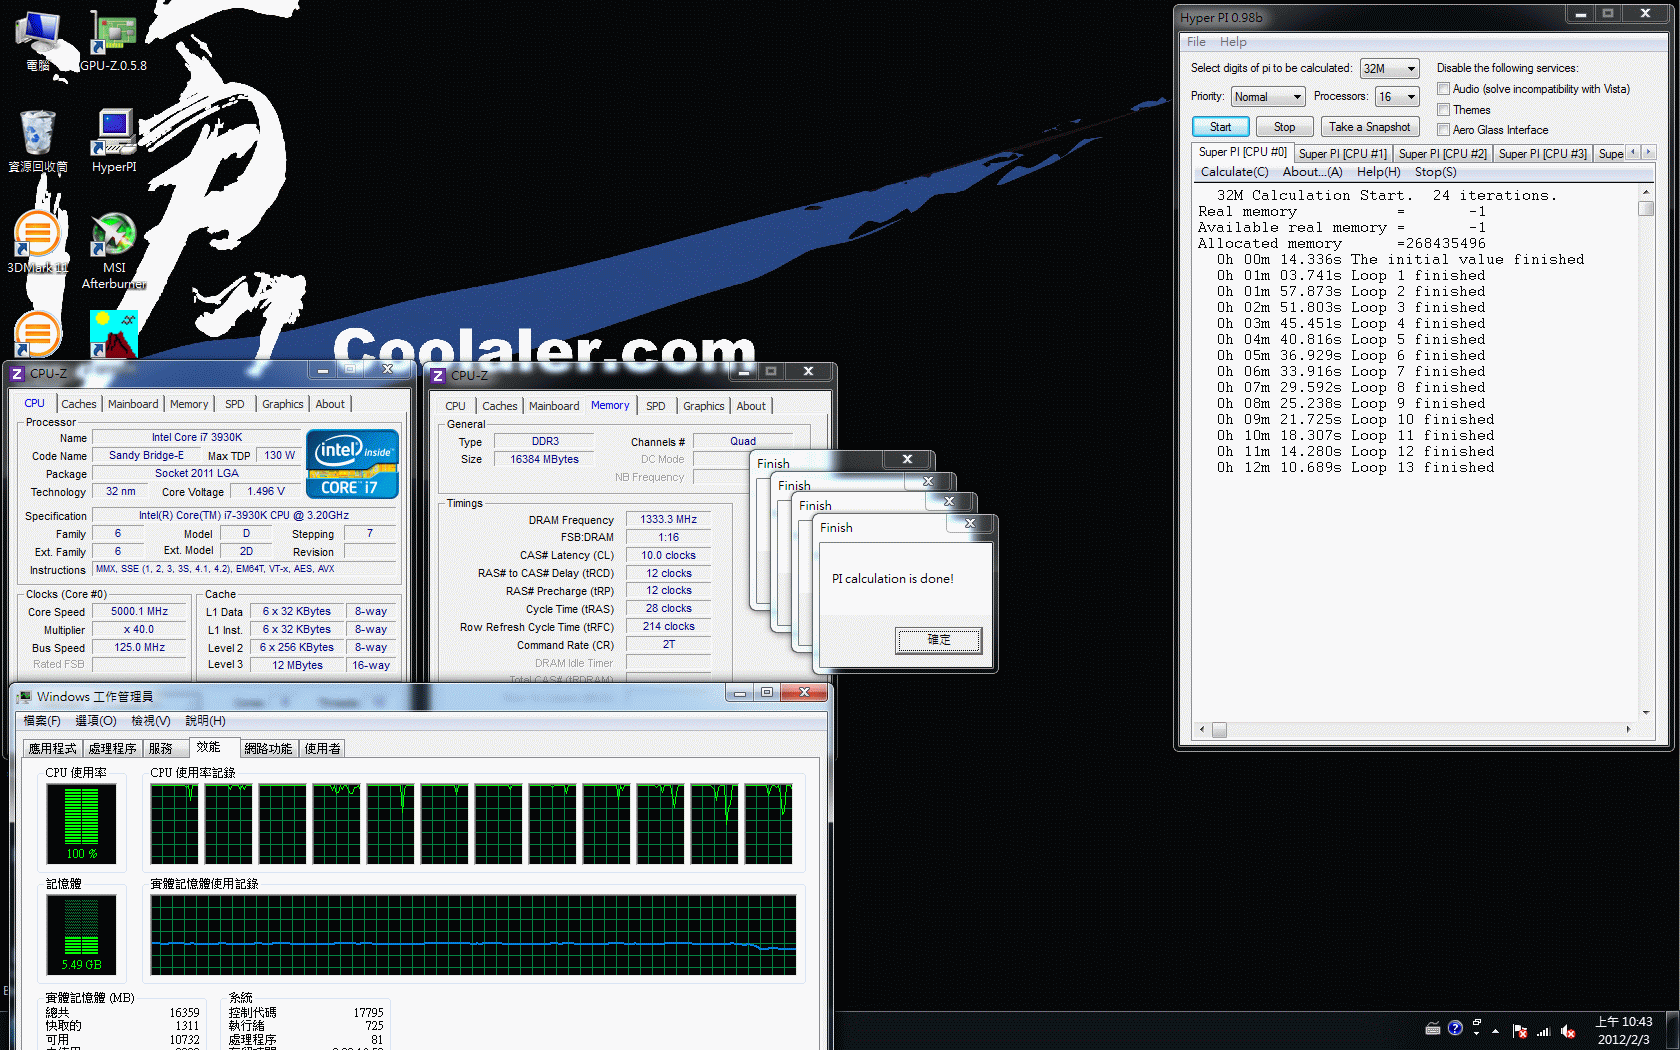Viewport: 1680px width, 1050px height.
Task: Switch to 處理程序 tab in Task Manager
Action: coord(112,749)
